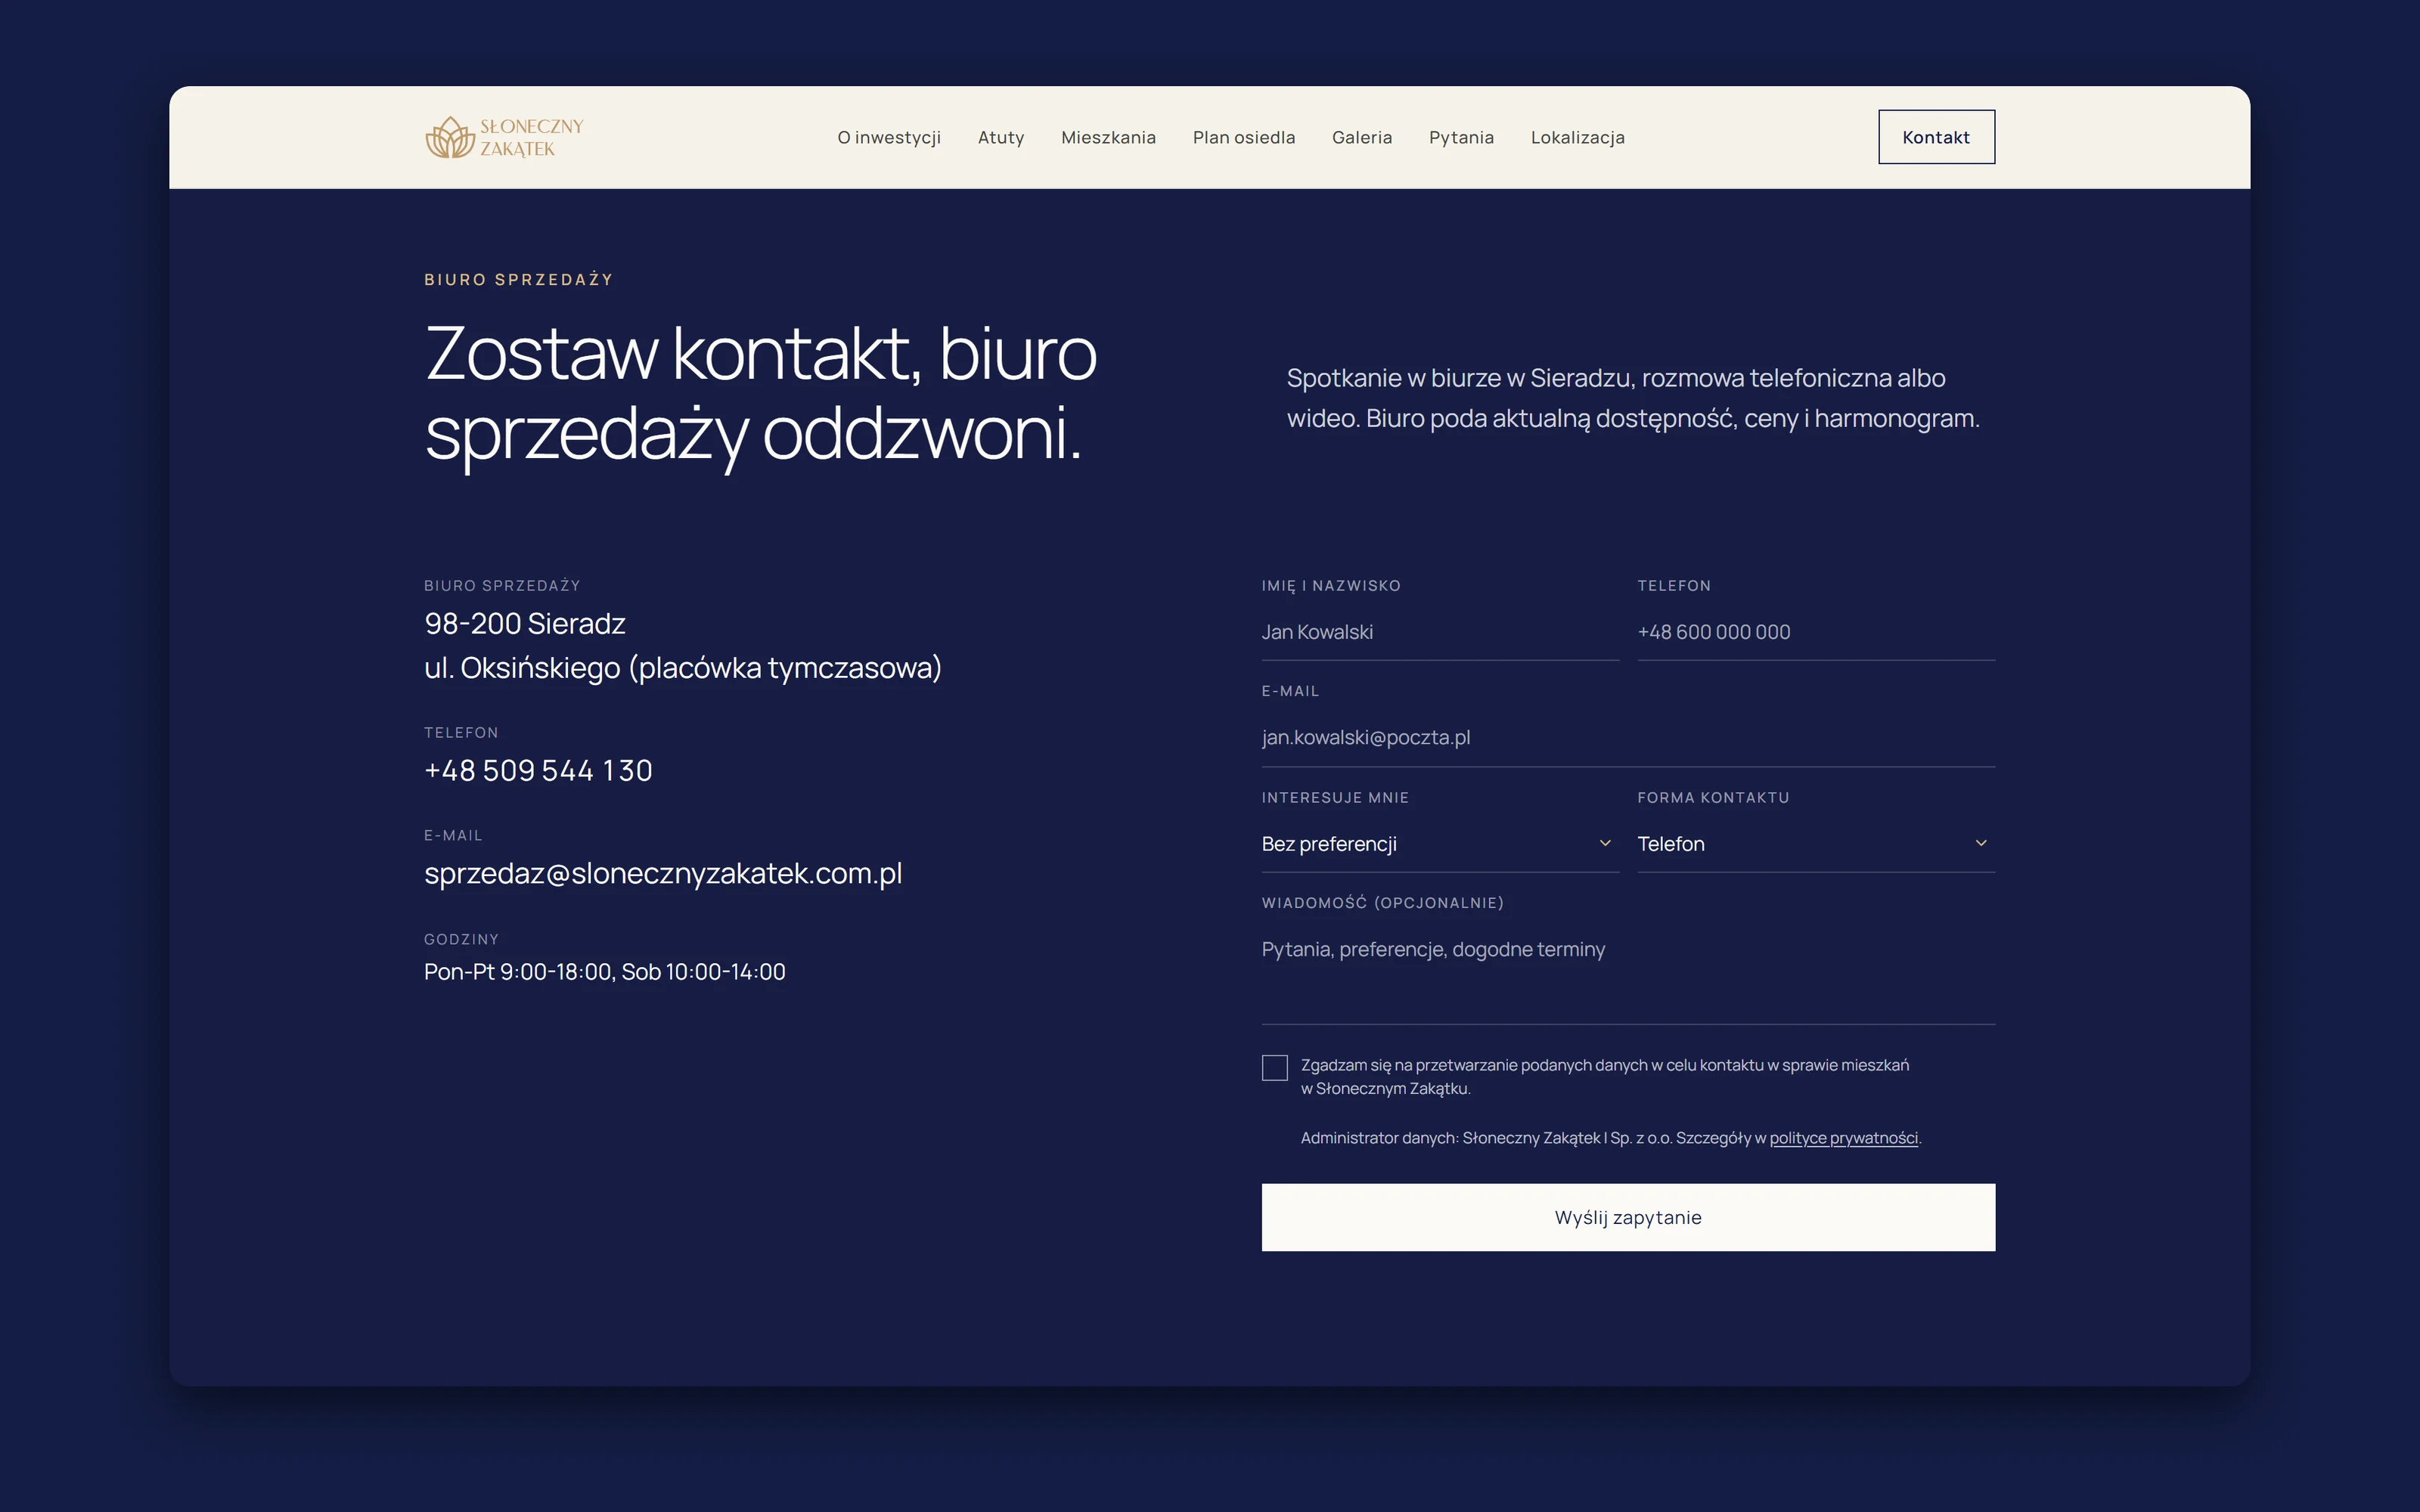The width and height of the screenshot is (2420, 1512).
Task: Click the chevron beside Telefon option
Action: [1981, 843]
